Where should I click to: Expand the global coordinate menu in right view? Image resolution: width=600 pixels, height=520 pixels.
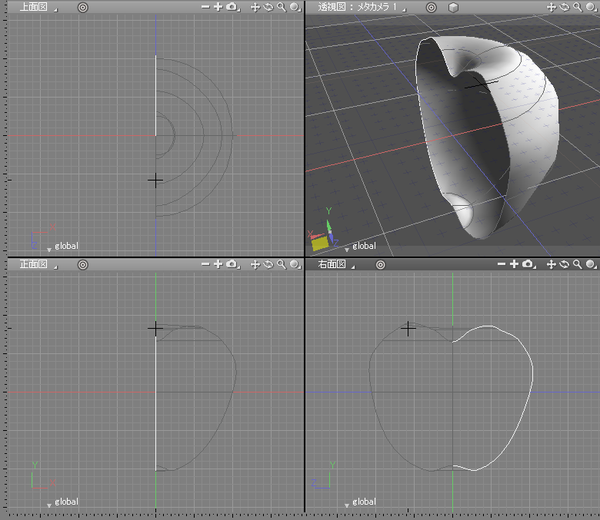(x=348, y=503)
